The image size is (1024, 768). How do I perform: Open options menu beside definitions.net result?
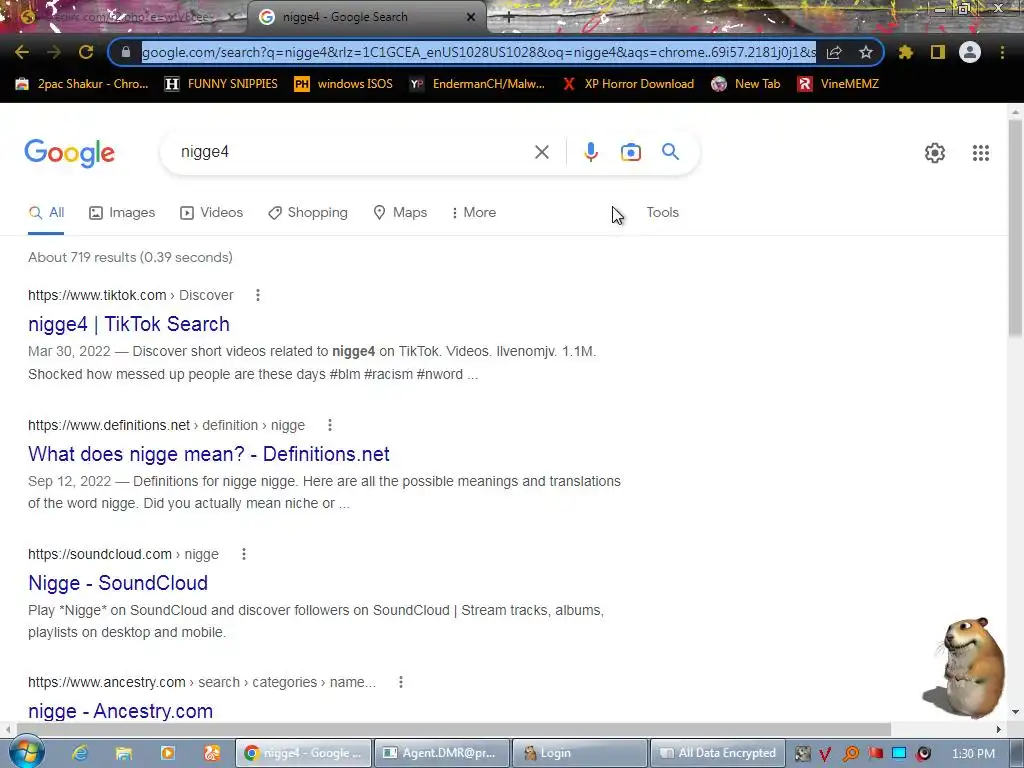(330, 425)
